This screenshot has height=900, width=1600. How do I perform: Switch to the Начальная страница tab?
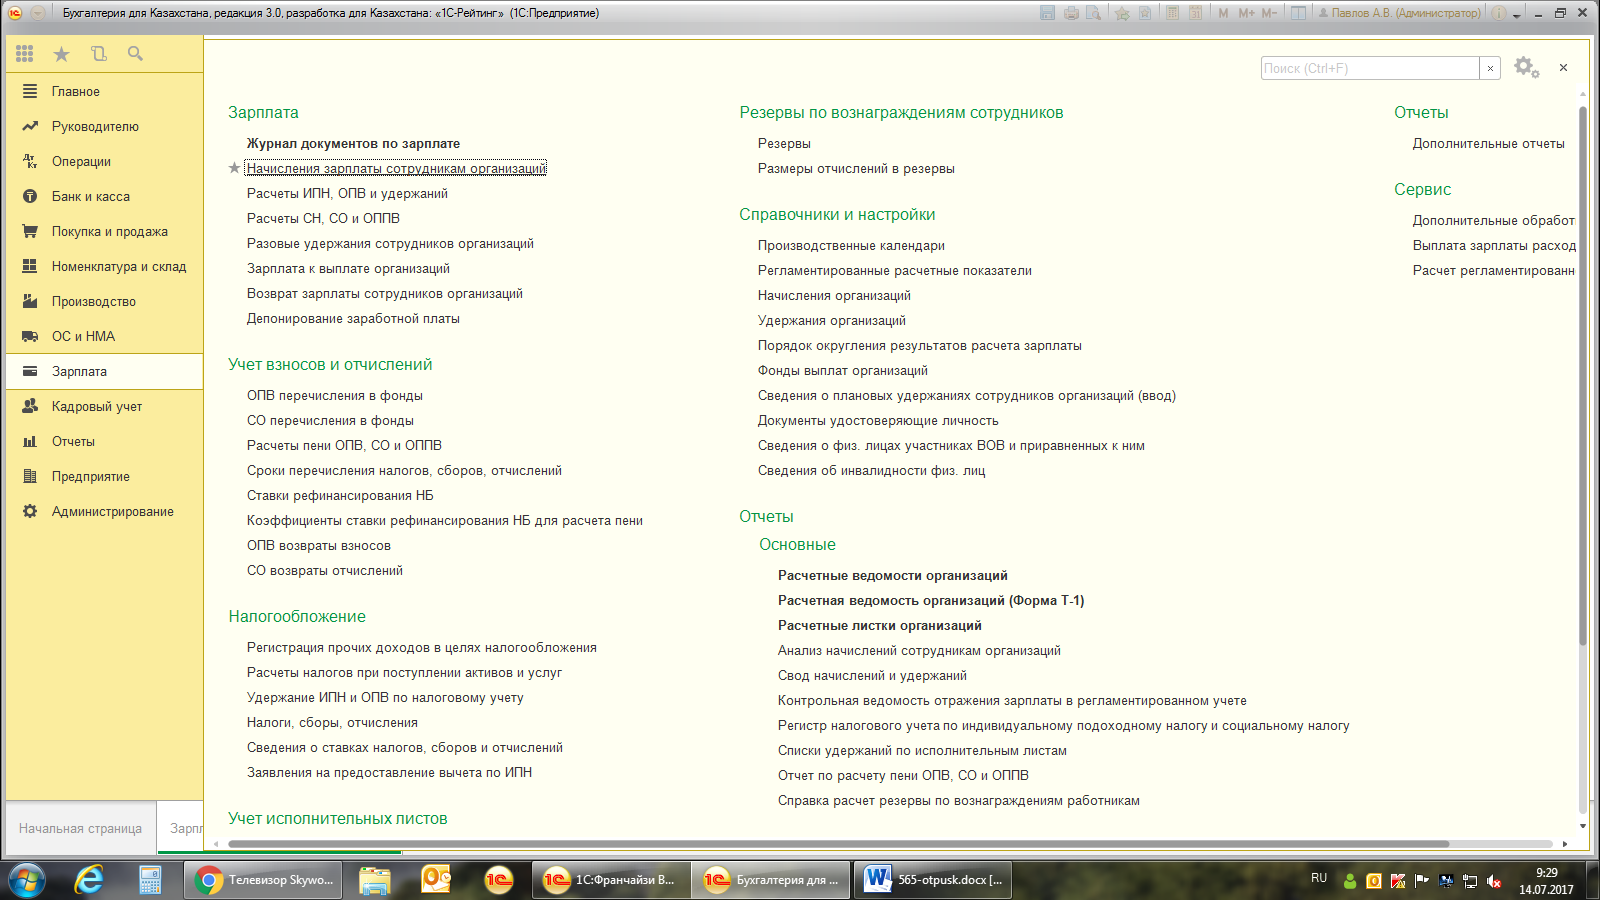pos(80,828)
